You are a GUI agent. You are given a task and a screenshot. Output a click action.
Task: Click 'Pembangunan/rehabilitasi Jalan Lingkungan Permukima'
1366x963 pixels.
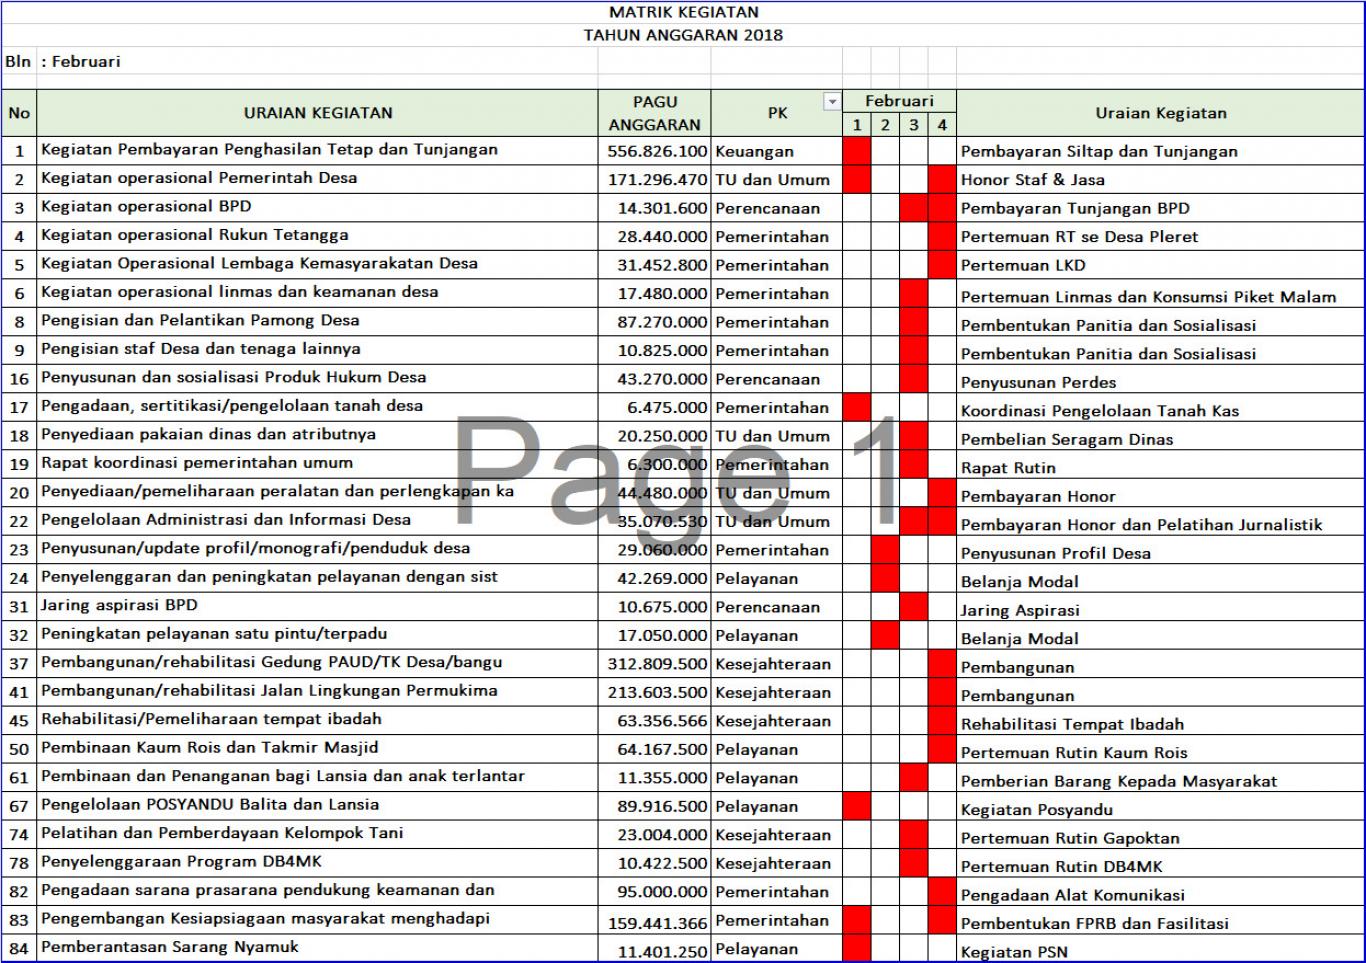pyautogui.click(x=318, y=692)
